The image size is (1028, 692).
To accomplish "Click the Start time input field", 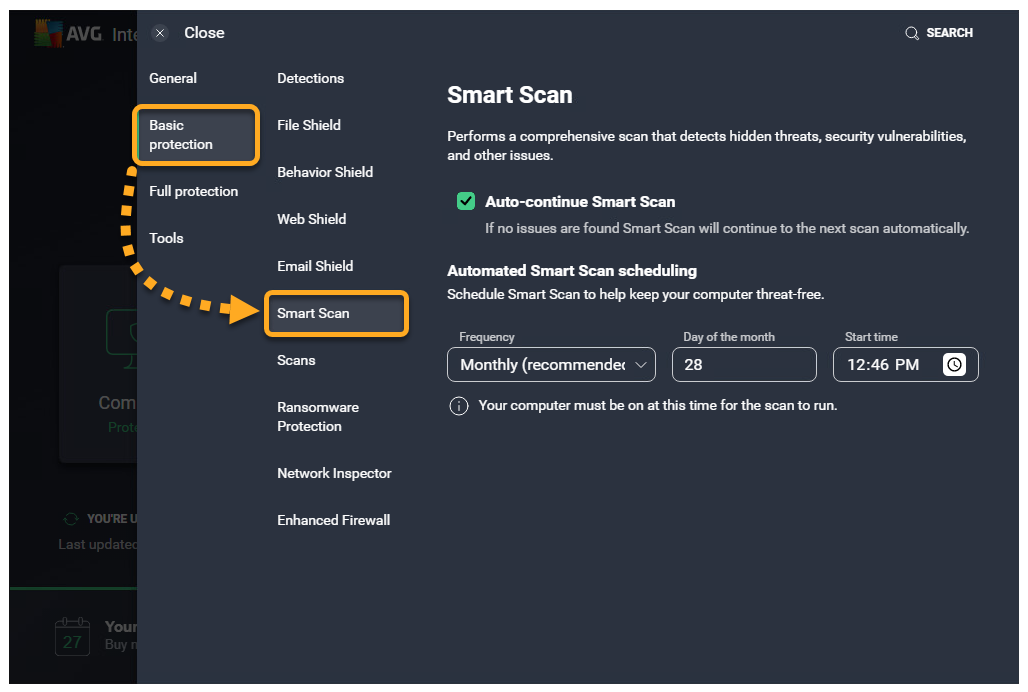I will click(x=885, y=365).
